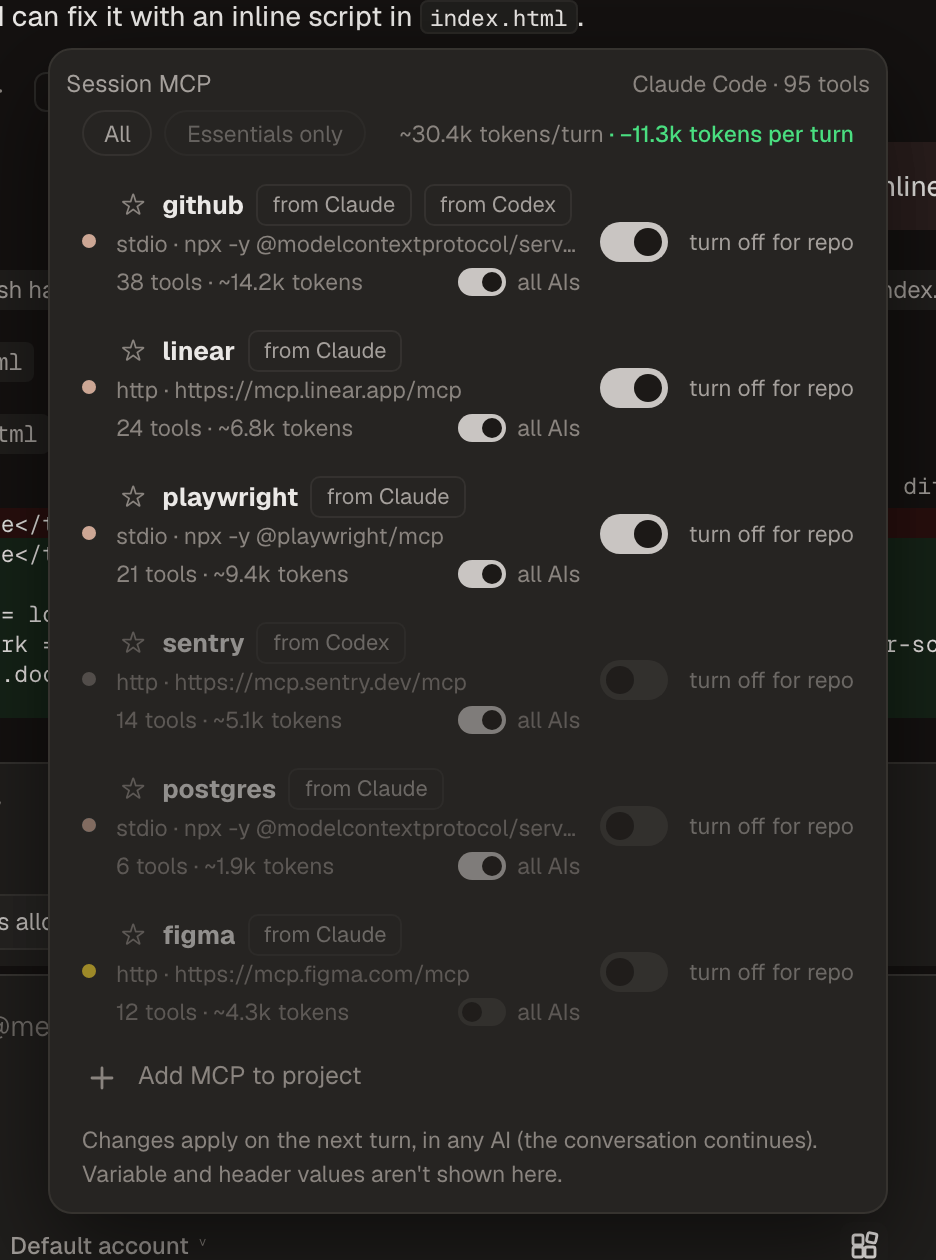Click postgres's from Claude badge
936x1260 pixels.
point(366,789)
